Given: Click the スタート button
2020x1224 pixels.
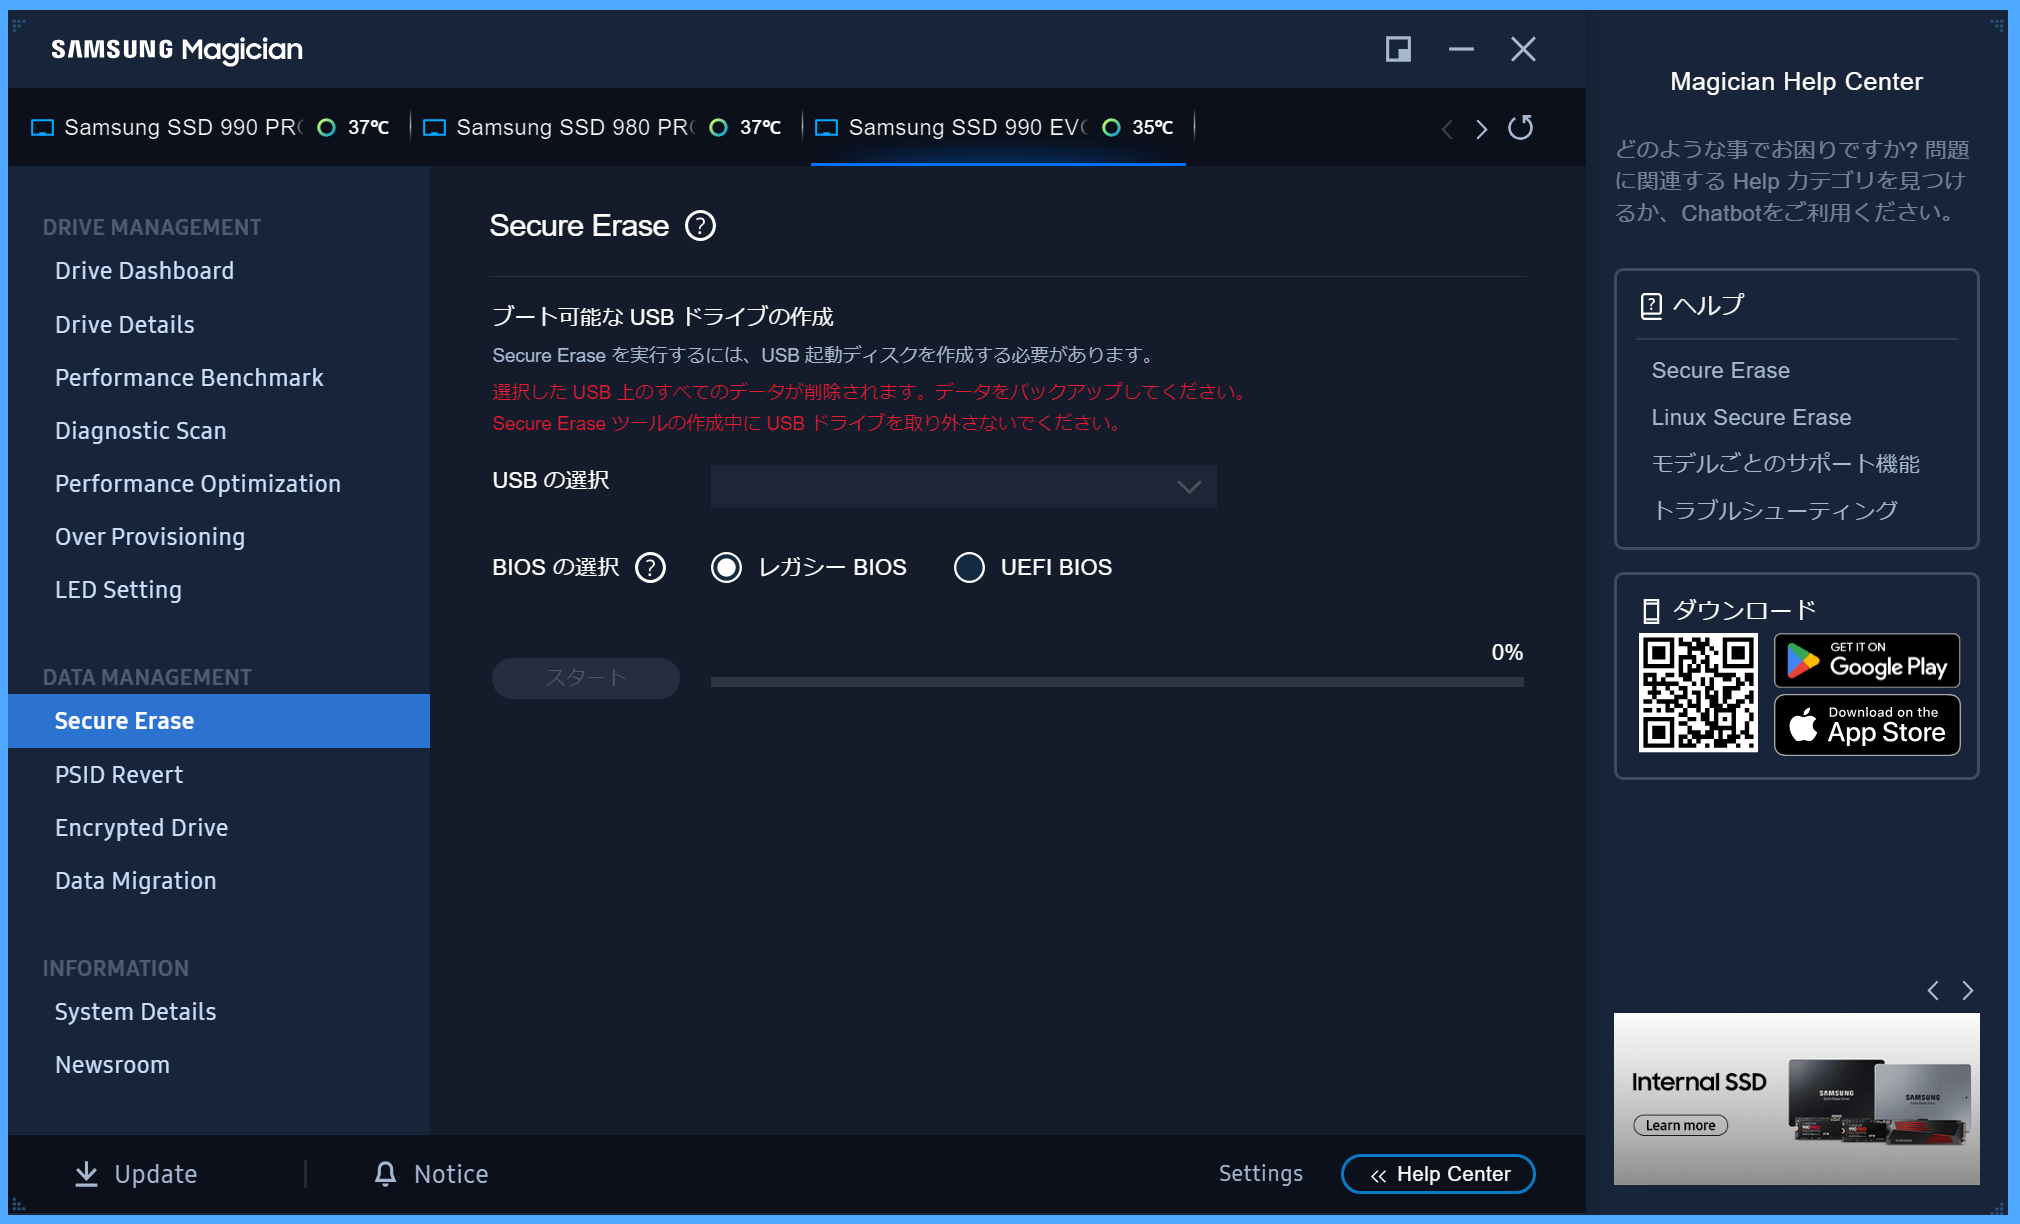Looking at the screenshot, I should [585, 678].
